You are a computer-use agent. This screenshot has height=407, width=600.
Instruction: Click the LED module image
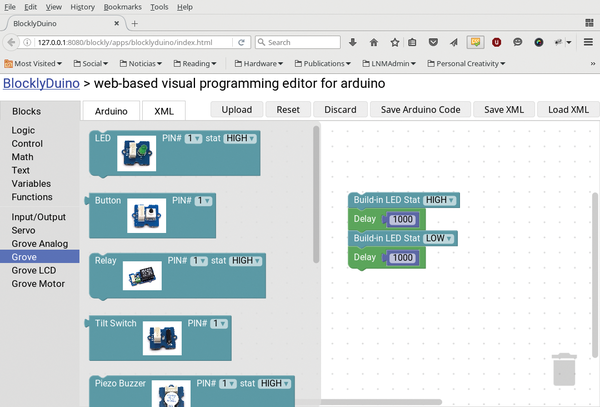(x=137, y=153)
